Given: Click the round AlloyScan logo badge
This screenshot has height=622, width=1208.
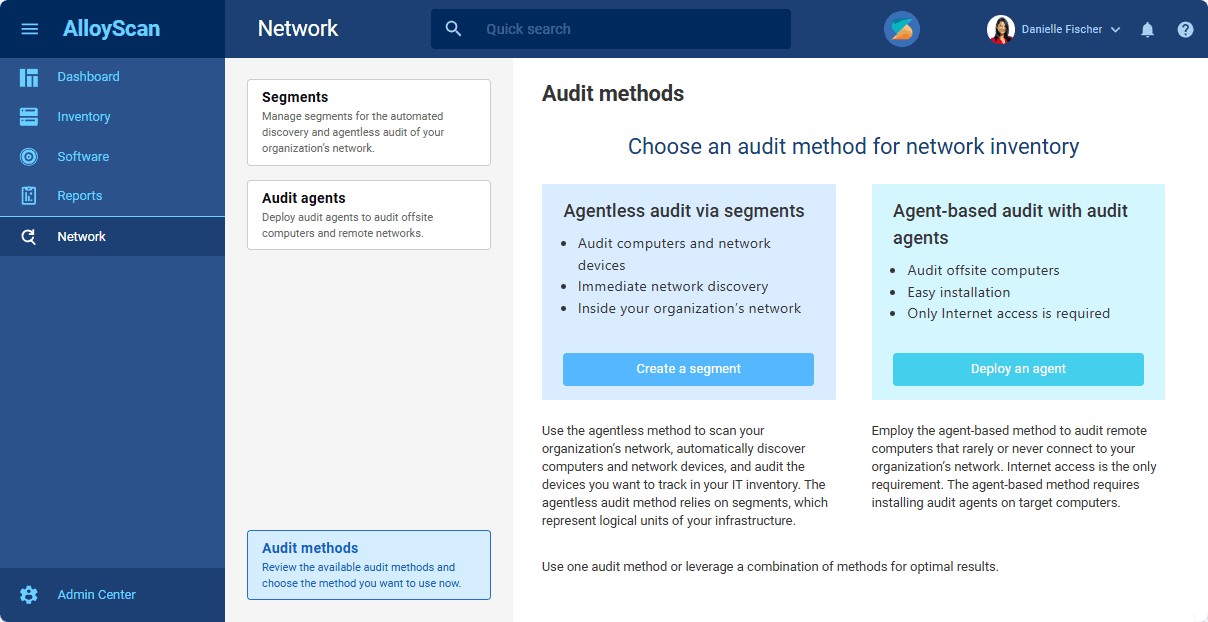Looking at the screenshot, I should [x=901, y=29].
